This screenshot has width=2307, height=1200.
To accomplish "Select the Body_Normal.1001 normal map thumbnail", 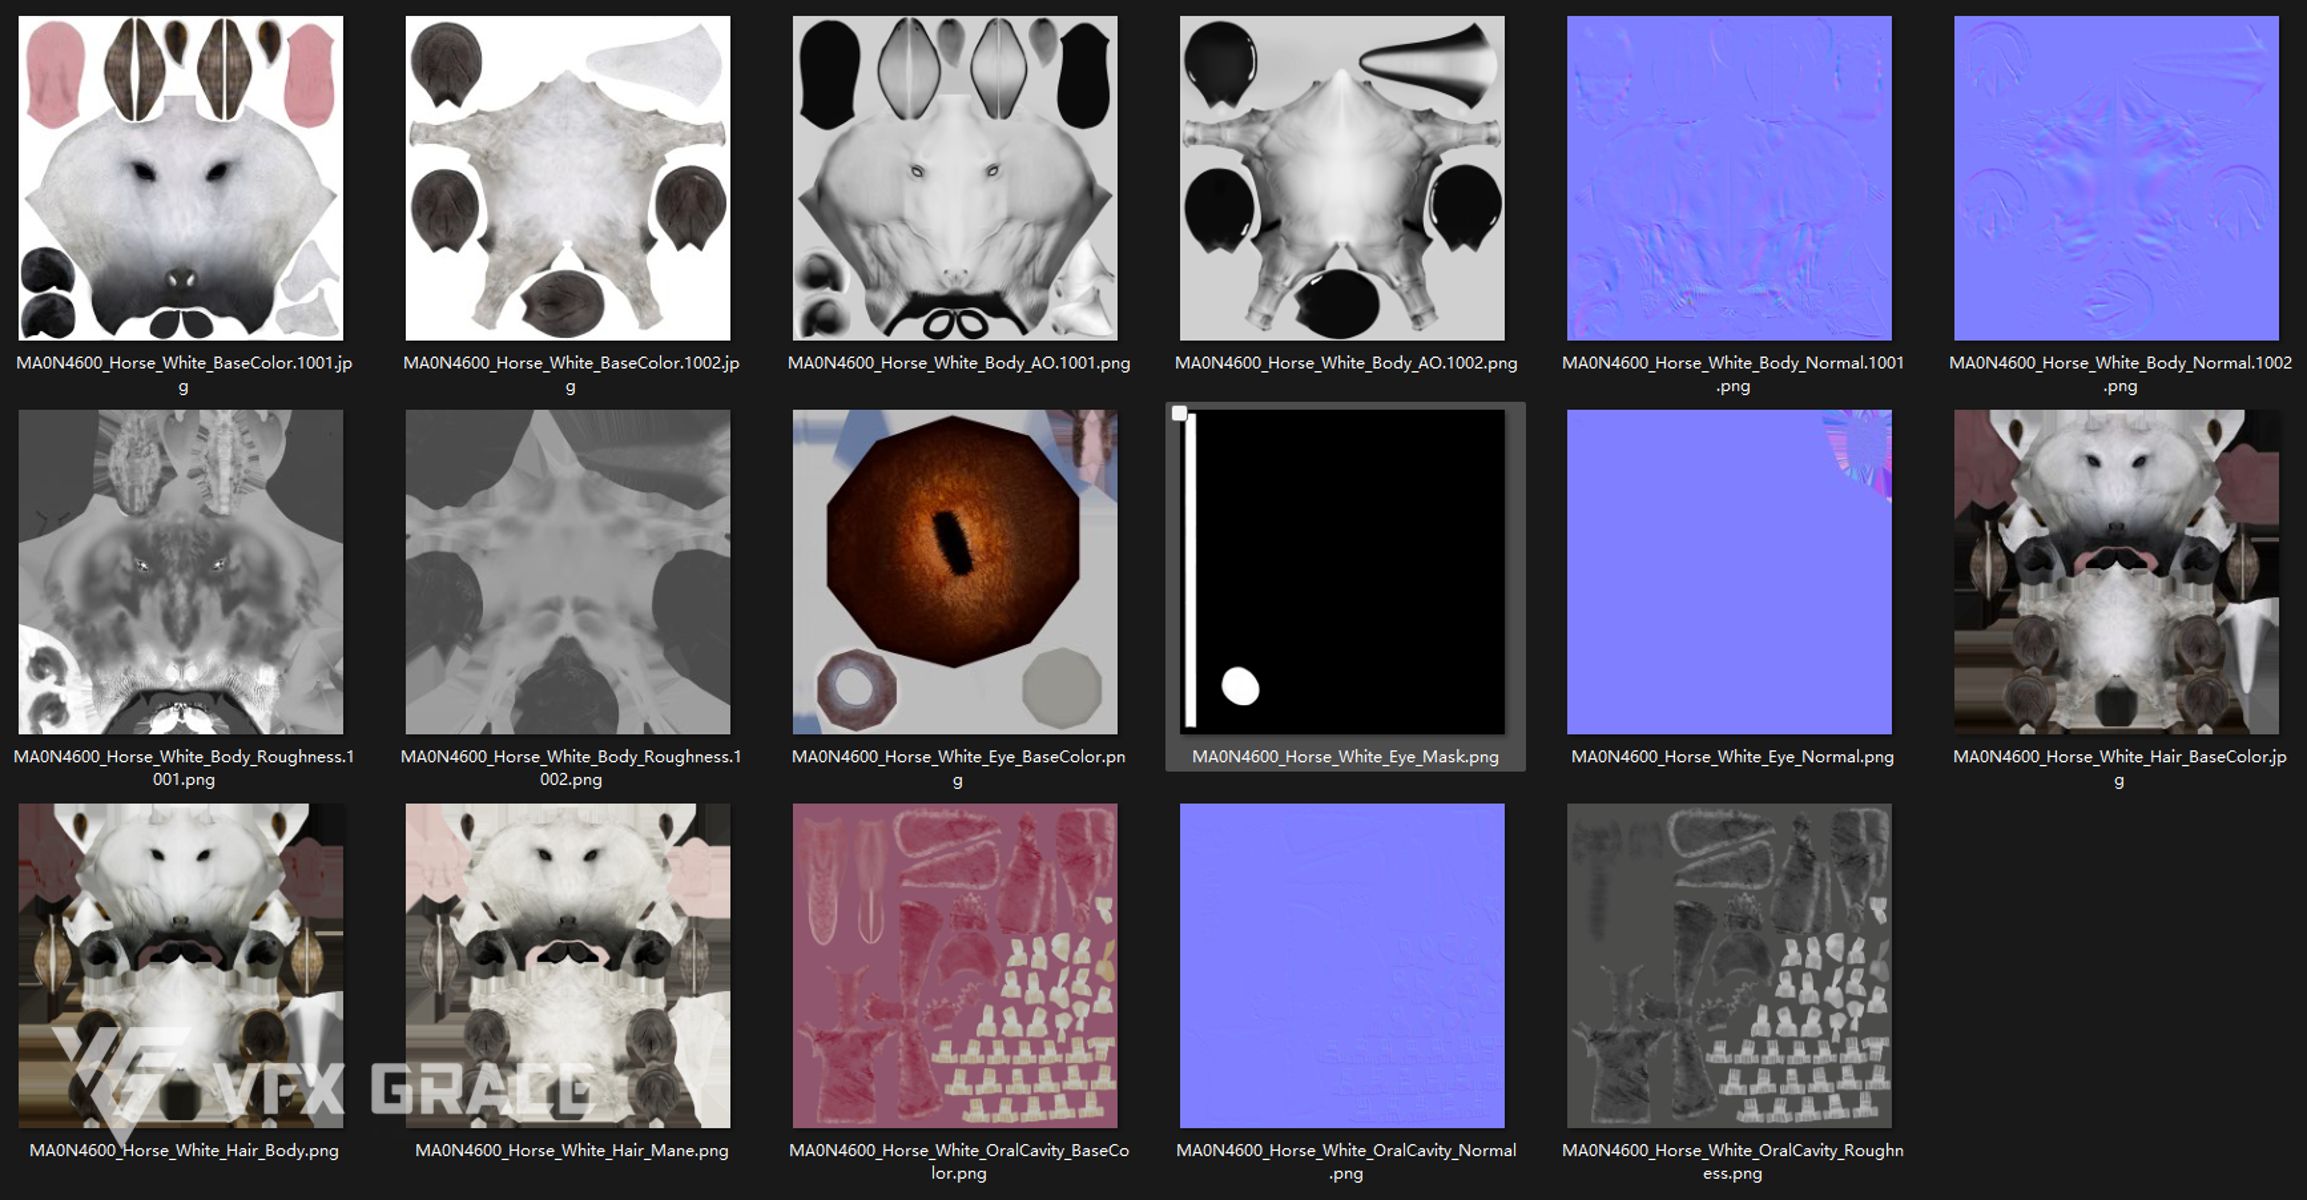I will pos(1729,178).
